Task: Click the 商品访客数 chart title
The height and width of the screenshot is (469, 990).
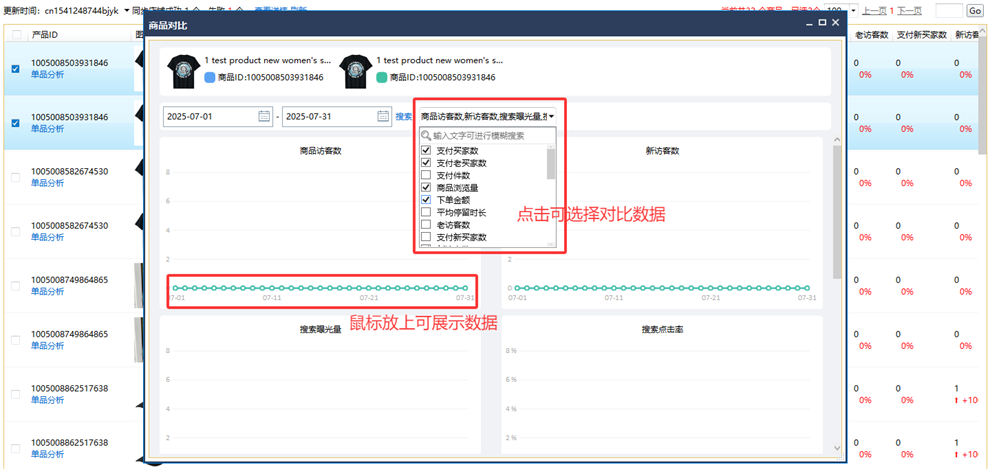Action: tap(321, 151)
